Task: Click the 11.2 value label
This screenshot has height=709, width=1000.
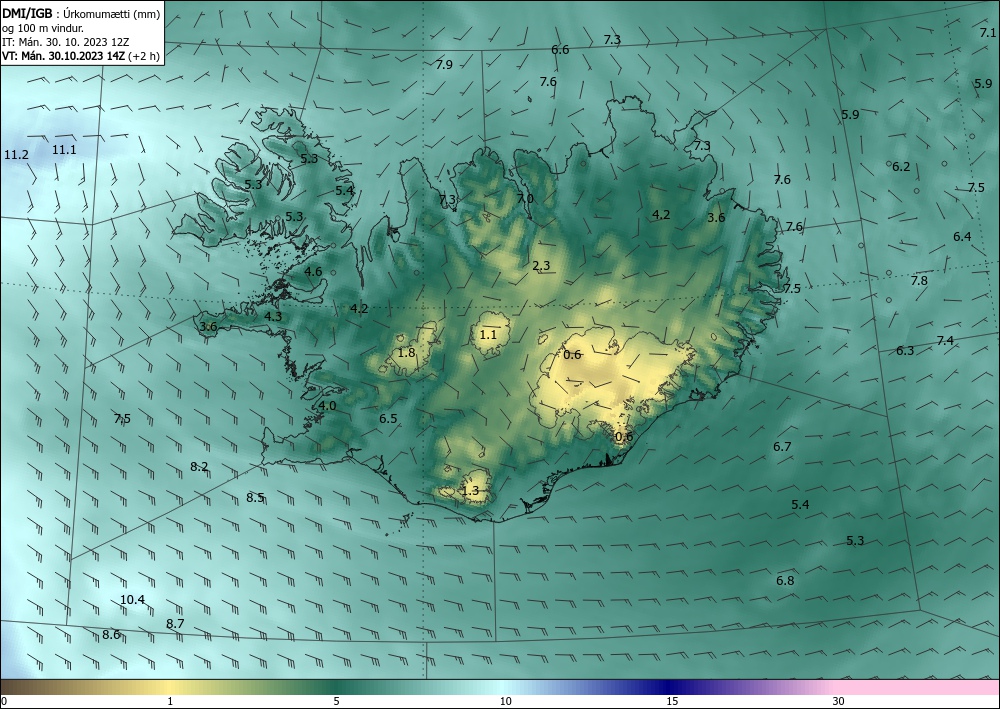Action: (16, 155)
